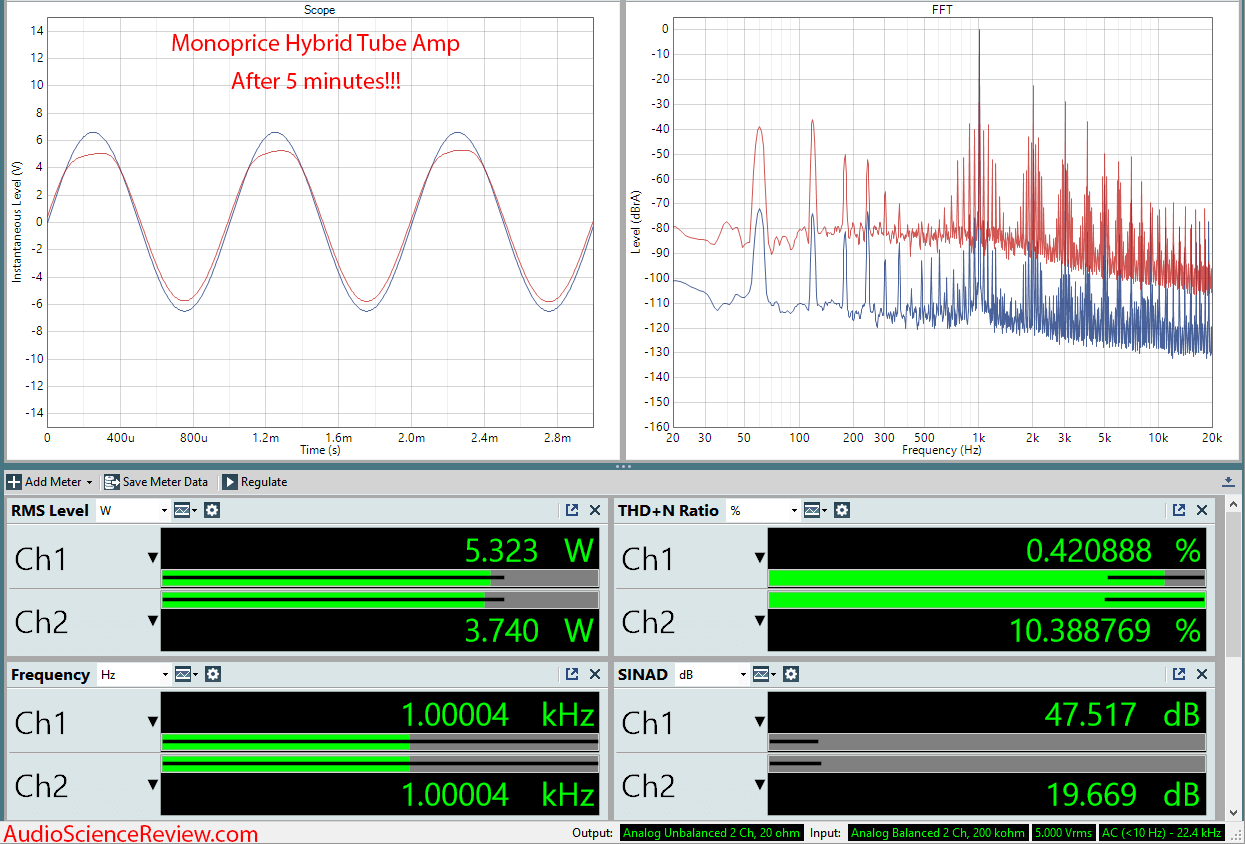The height and width of the screenshot is (844, 1245).
Task: Expand the Ch2 arrow in SINAD meter
Action: [x=759, y=785]
